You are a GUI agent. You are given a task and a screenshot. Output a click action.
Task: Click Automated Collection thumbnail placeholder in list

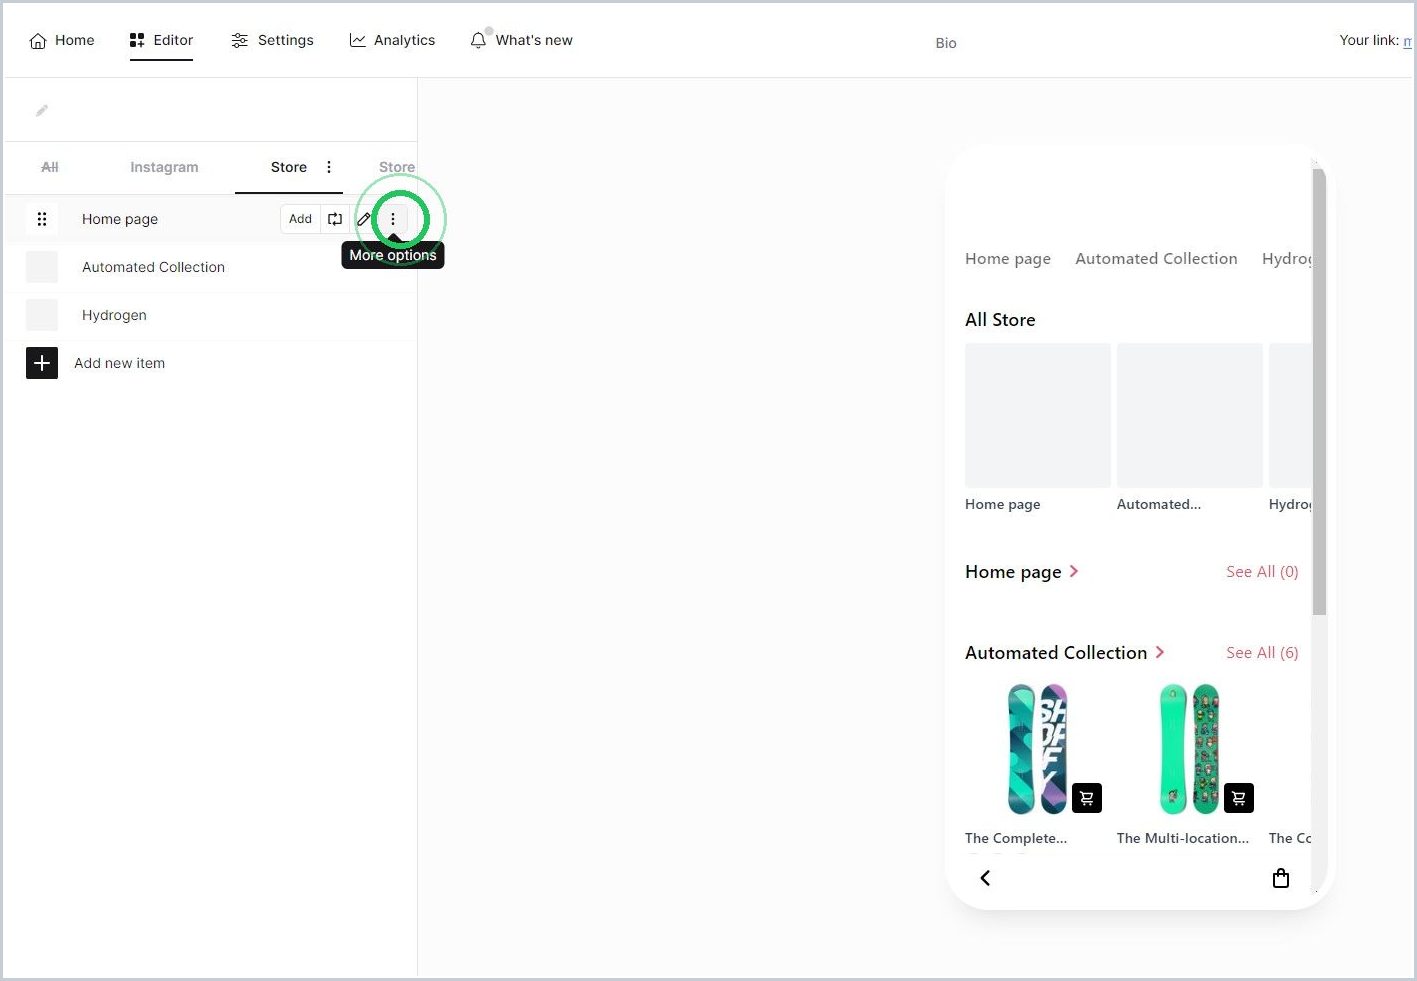click(x=42, y=267)
